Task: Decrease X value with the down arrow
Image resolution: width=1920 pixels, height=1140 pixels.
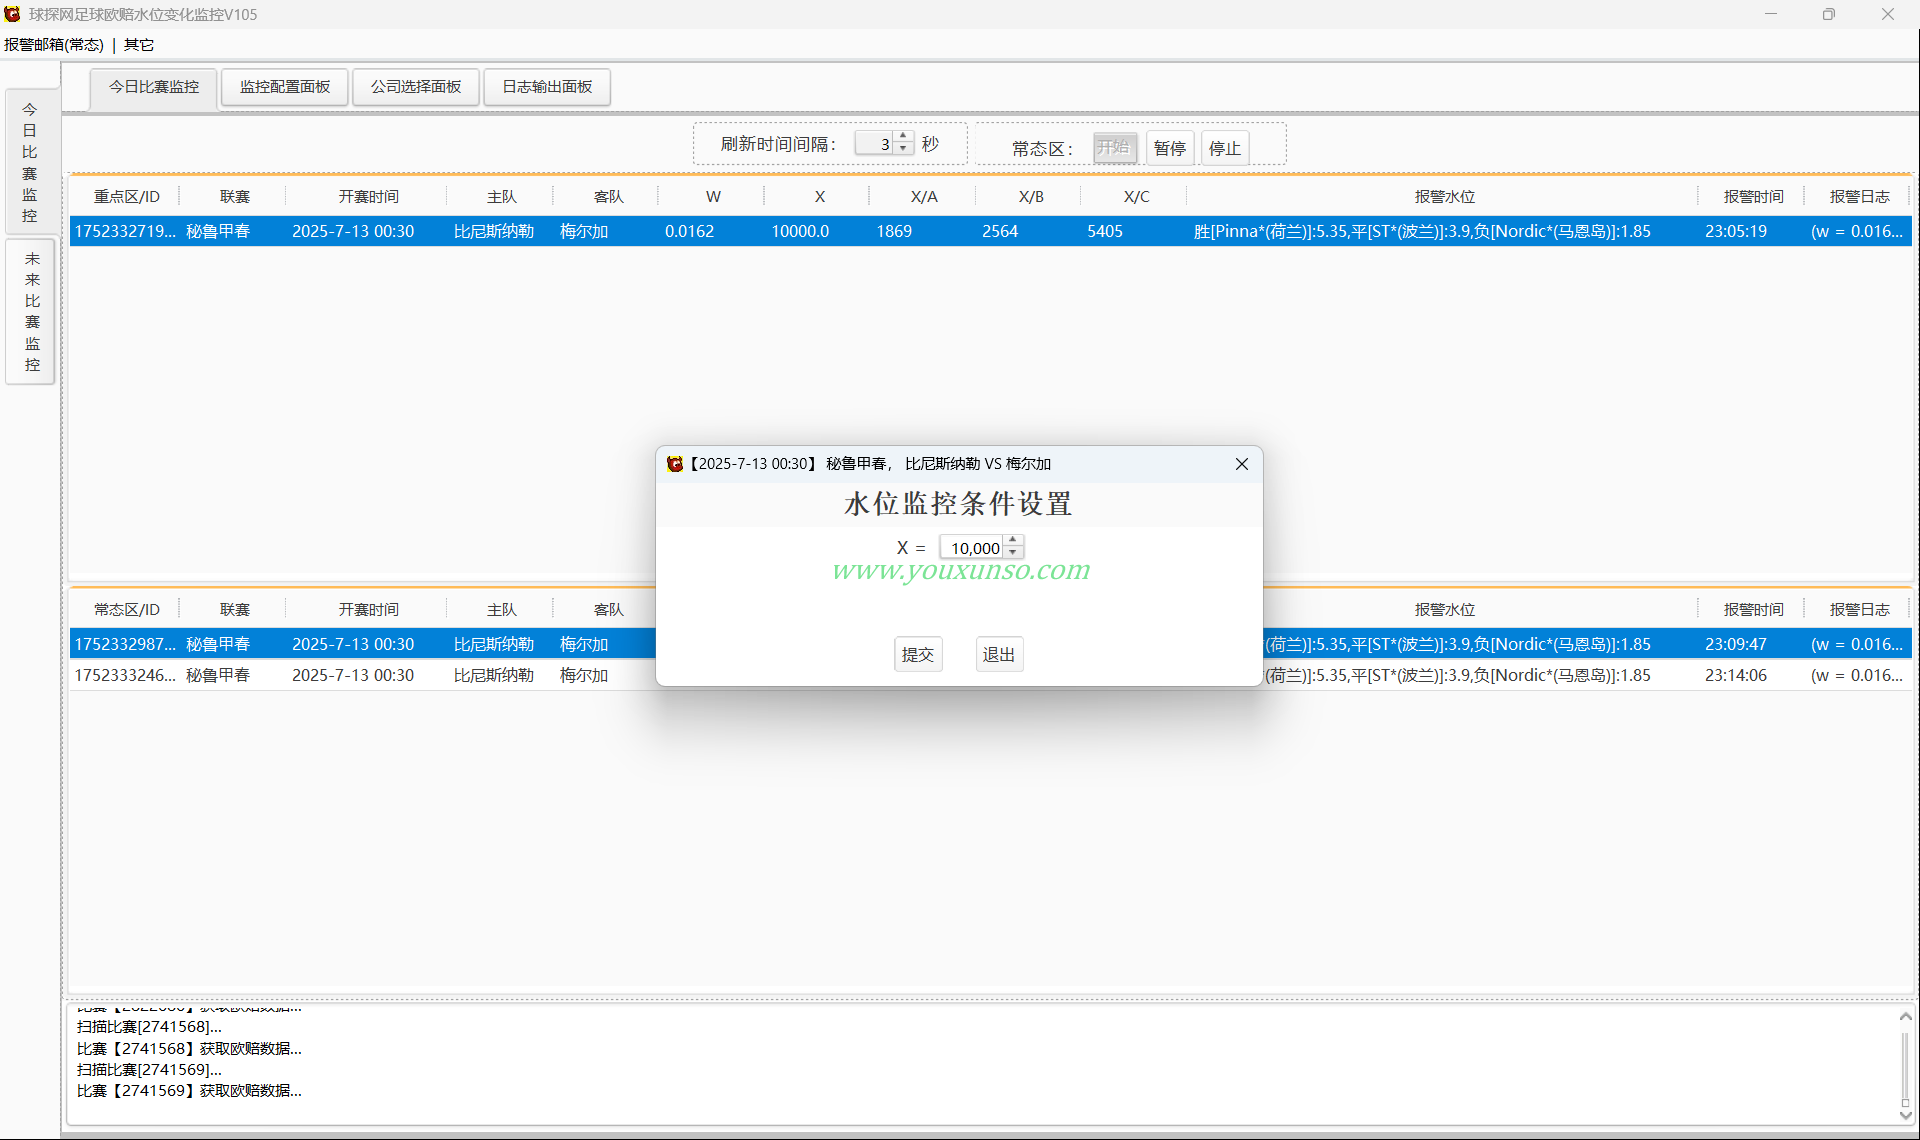Action: (1013, 553)
